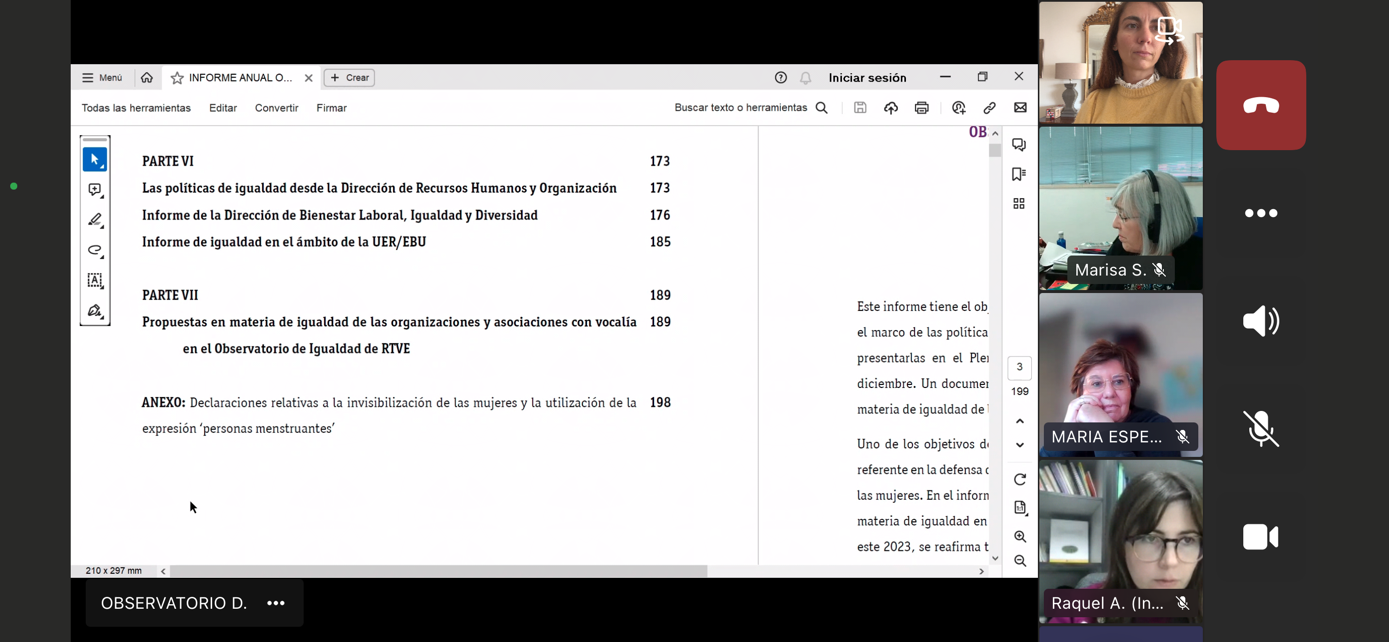1389x642 pixels.
Task: Choose the highlighter pen tool
Action: pos(95,220)
